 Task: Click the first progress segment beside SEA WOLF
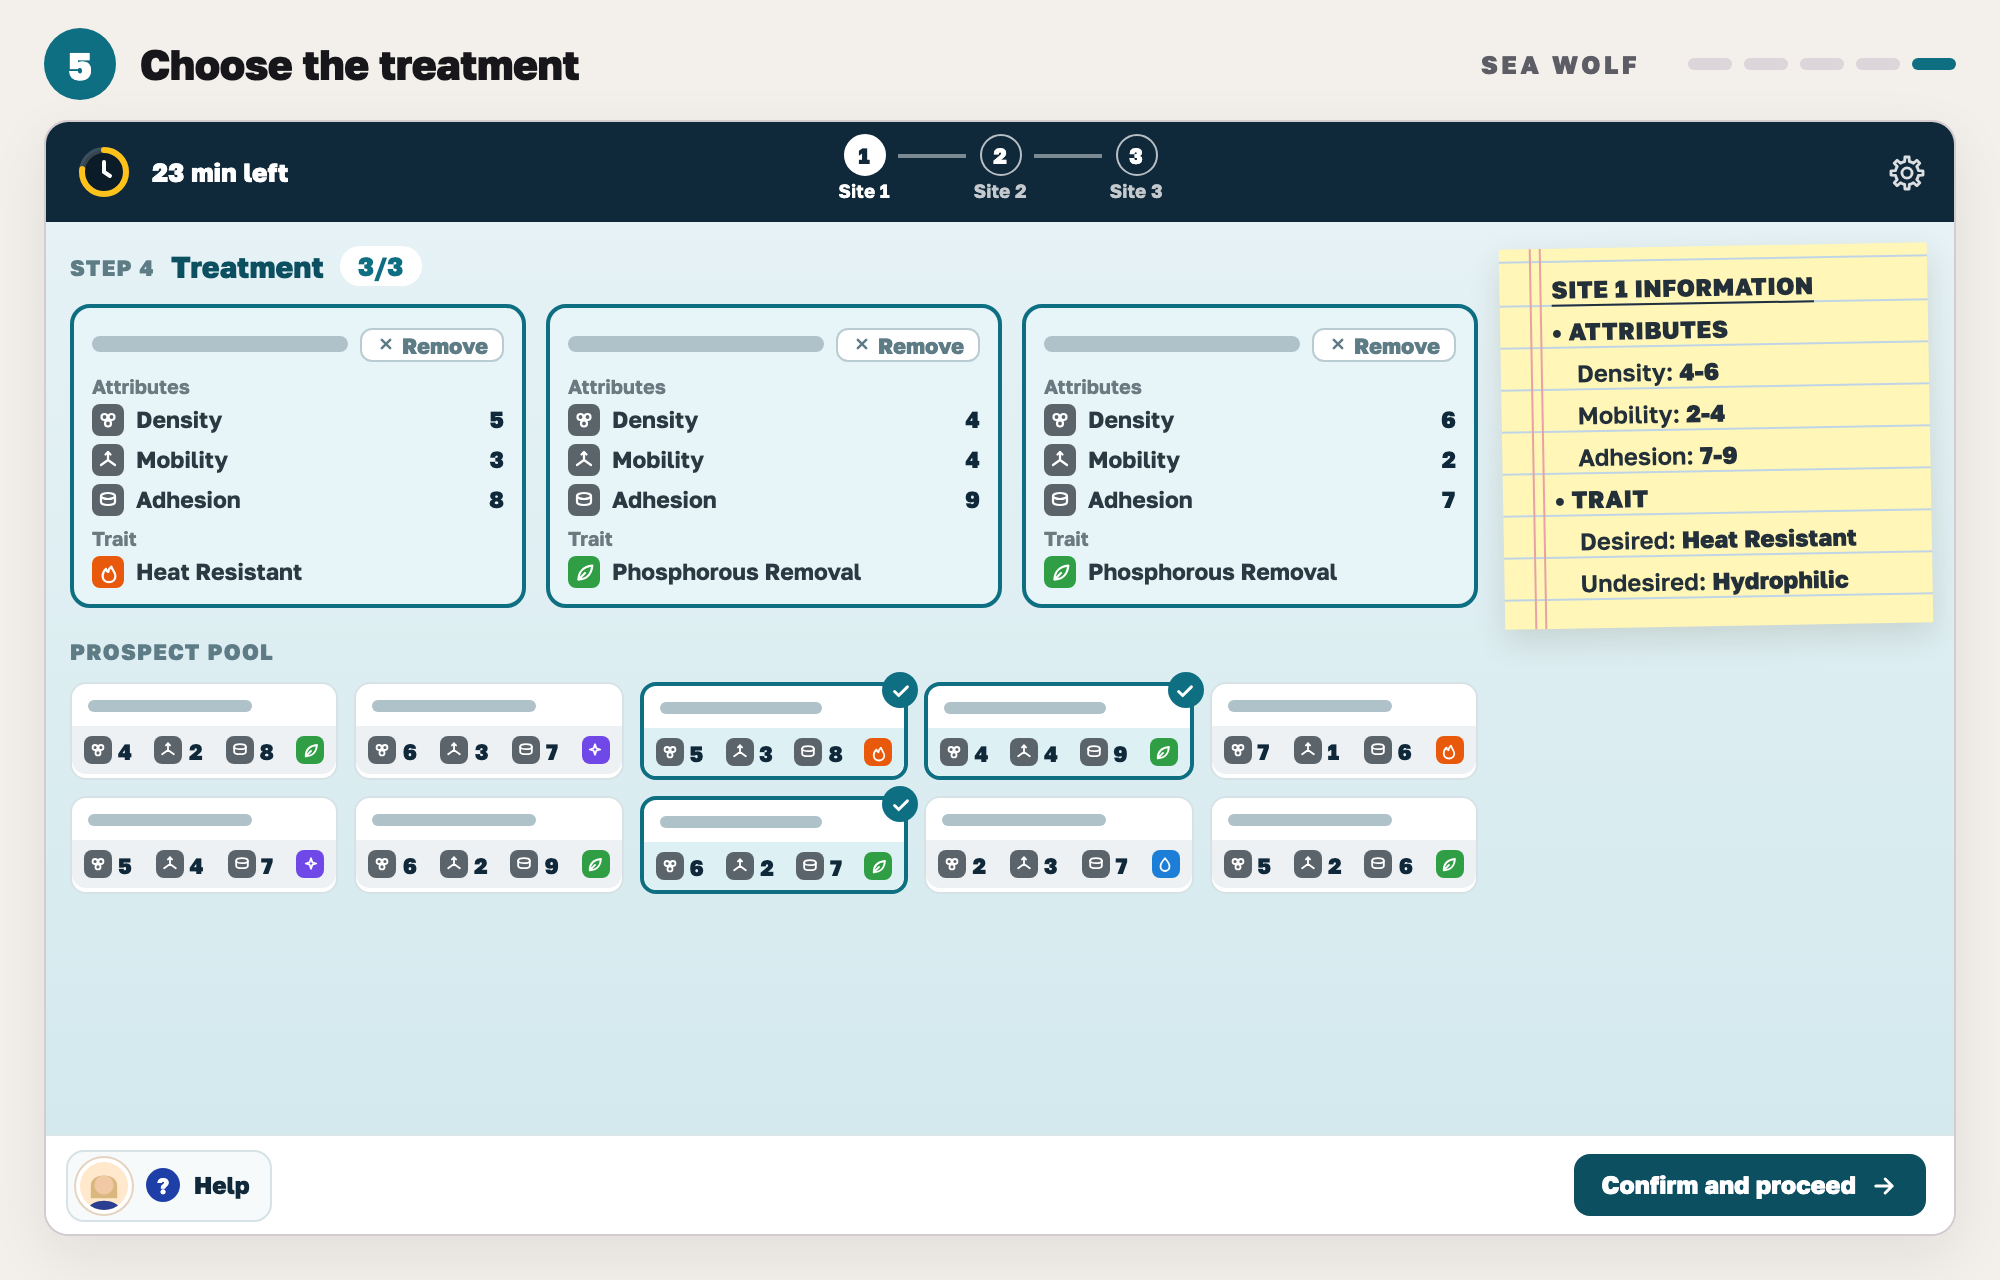pyautogui.click(x=1709, y=64)
